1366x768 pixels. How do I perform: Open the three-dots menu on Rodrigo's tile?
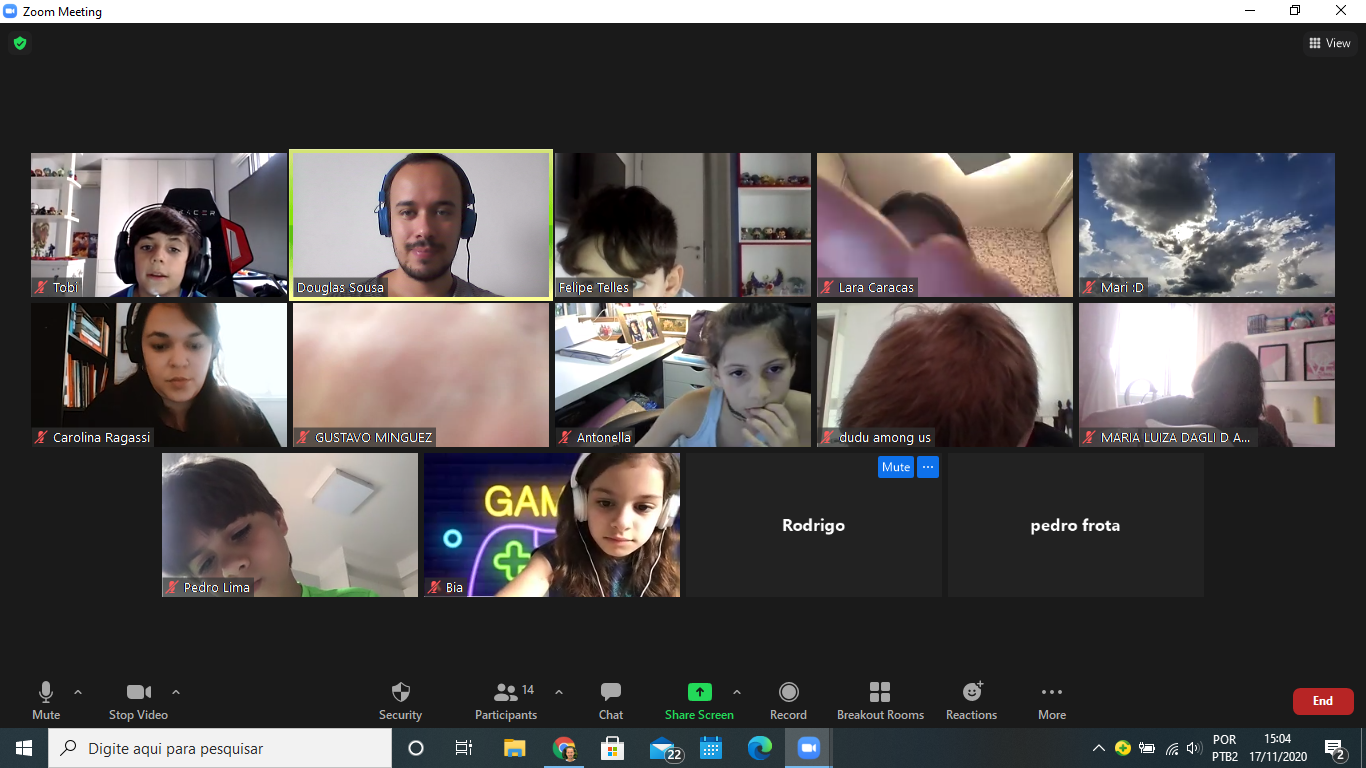928,467
